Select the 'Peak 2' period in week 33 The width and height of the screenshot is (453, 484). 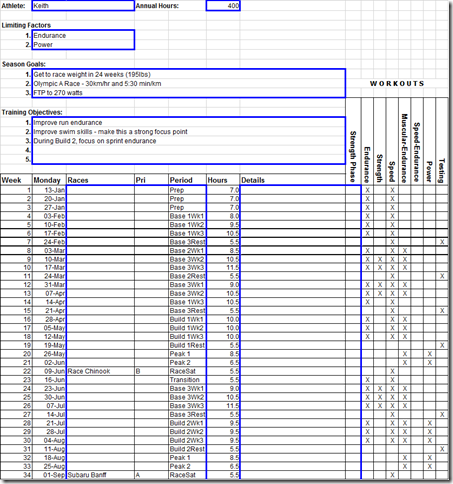pyautogui.click(x=187, y=466)
